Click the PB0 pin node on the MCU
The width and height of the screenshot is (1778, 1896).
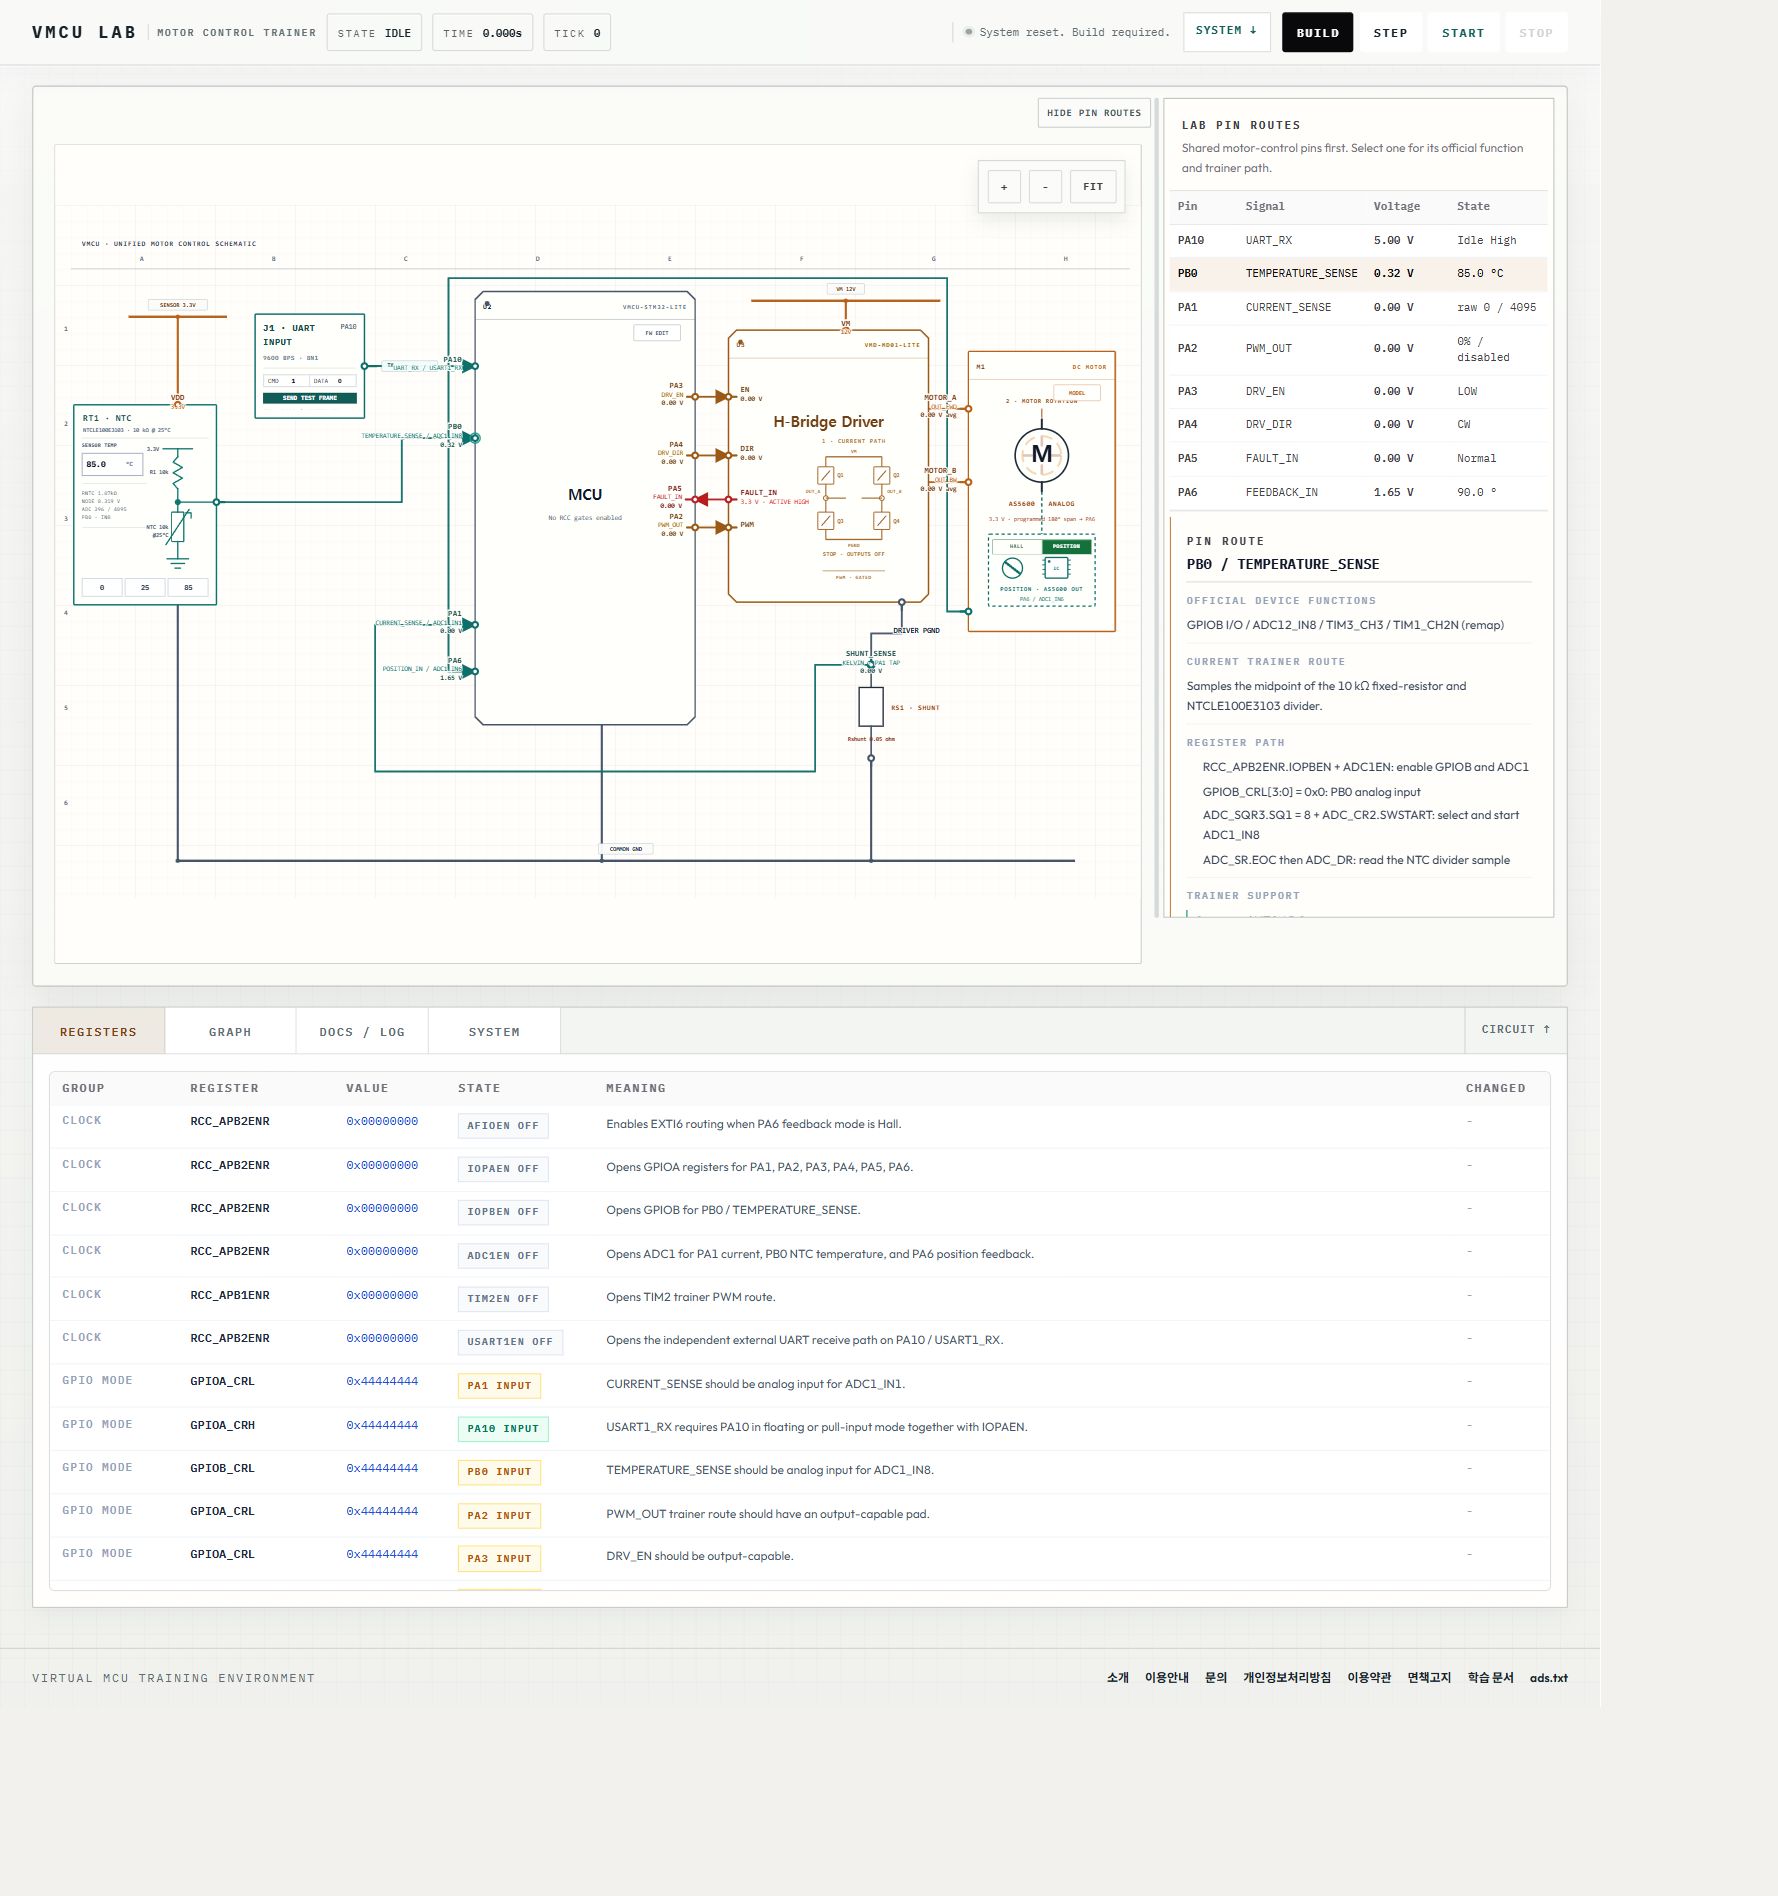[x=475, y=438]
